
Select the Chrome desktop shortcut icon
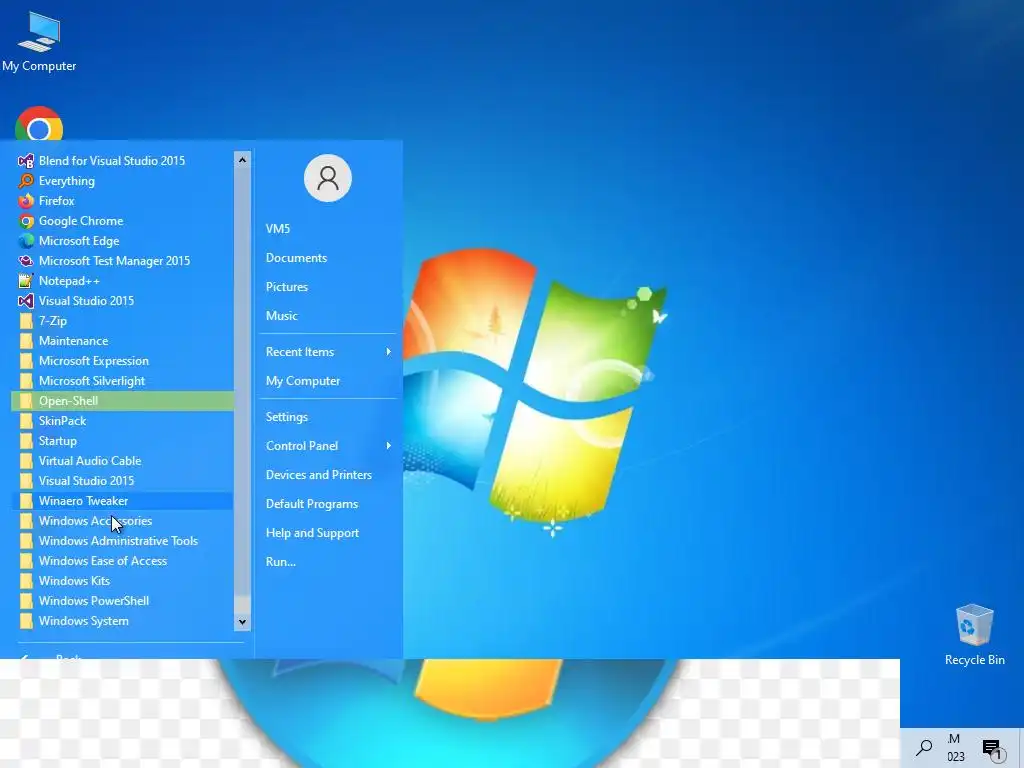pyautogui.click(x=39, y=124)
